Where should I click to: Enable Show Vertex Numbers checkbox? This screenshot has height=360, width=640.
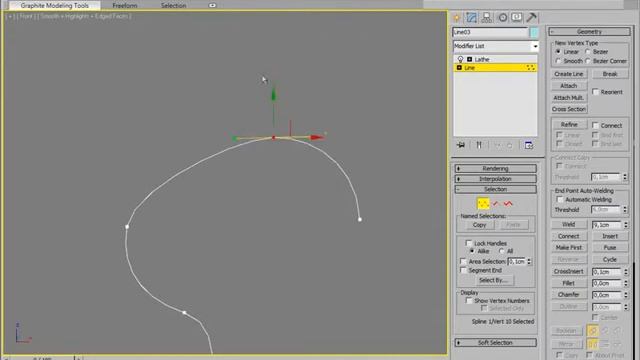469,300
